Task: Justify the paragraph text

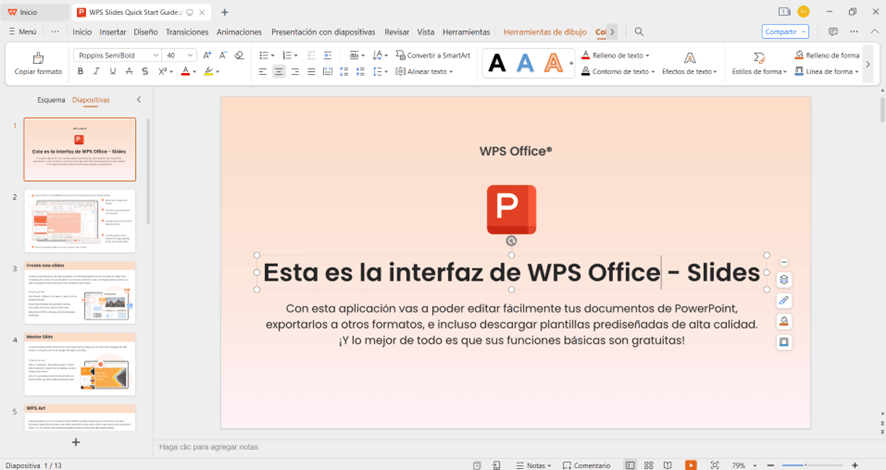Action: point(311,72)
